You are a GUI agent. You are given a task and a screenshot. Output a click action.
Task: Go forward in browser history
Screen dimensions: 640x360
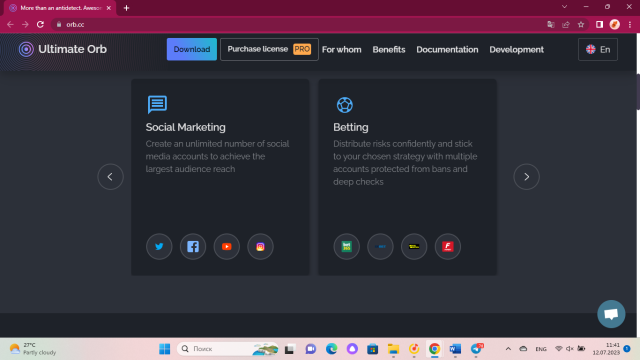[x=25, y=24]
